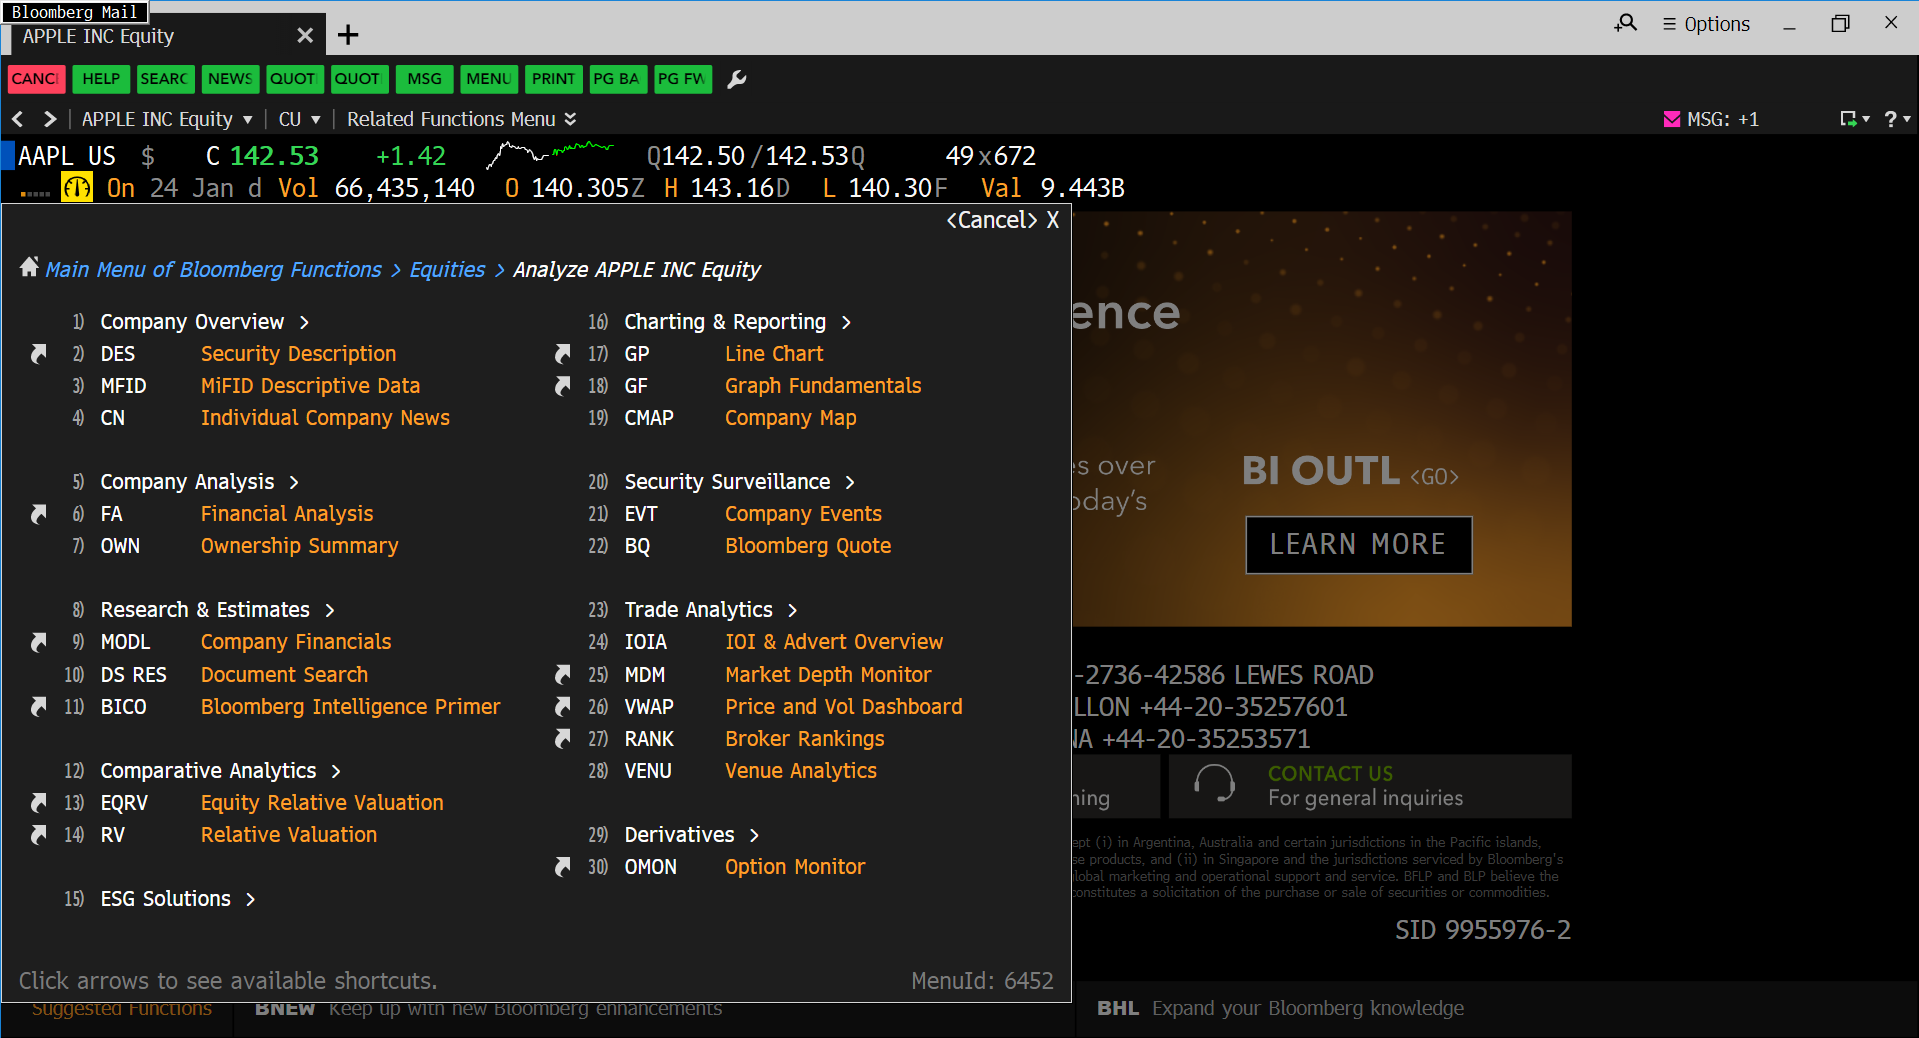
Task: Click the green NEWS key button
Action: coord(230,79)
